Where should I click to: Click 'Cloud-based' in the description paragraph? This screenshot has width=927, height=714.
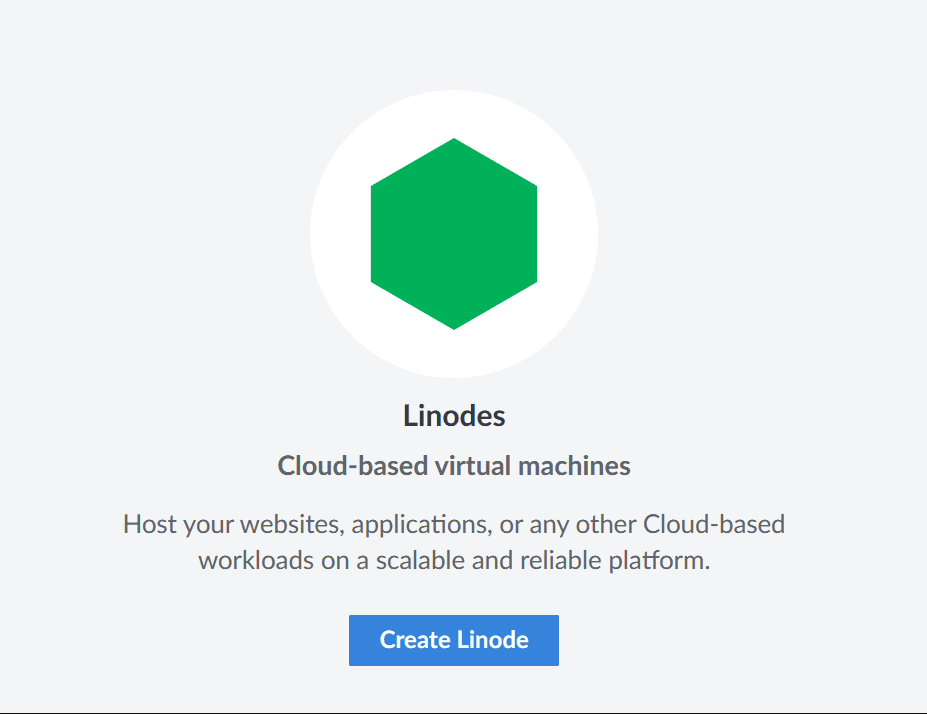point(714,524)
